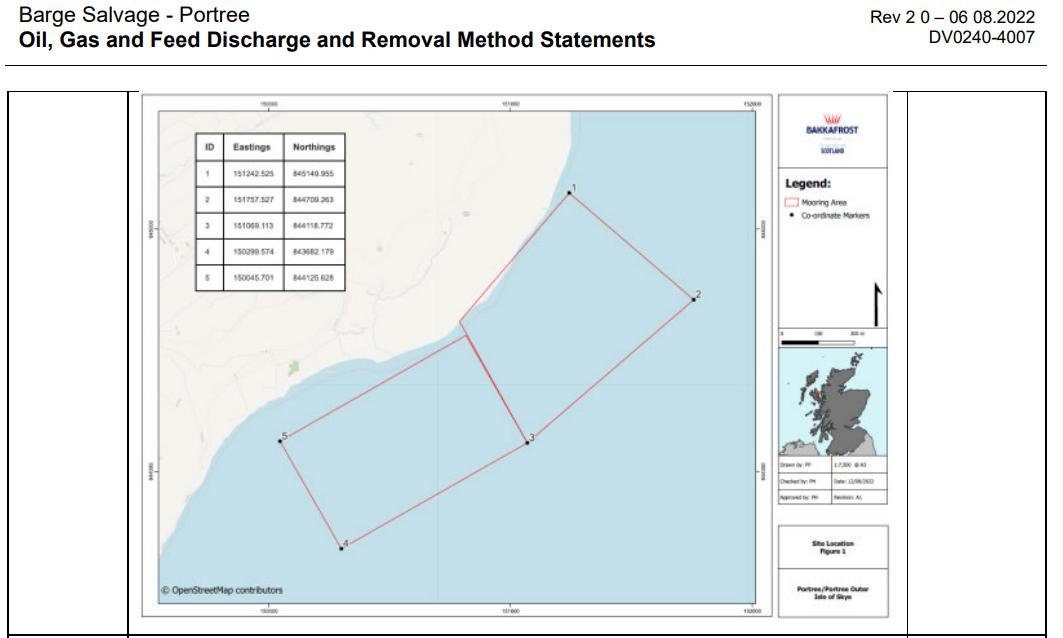
Task: Select coordinate marker 3 on the map
Action: 527,441
